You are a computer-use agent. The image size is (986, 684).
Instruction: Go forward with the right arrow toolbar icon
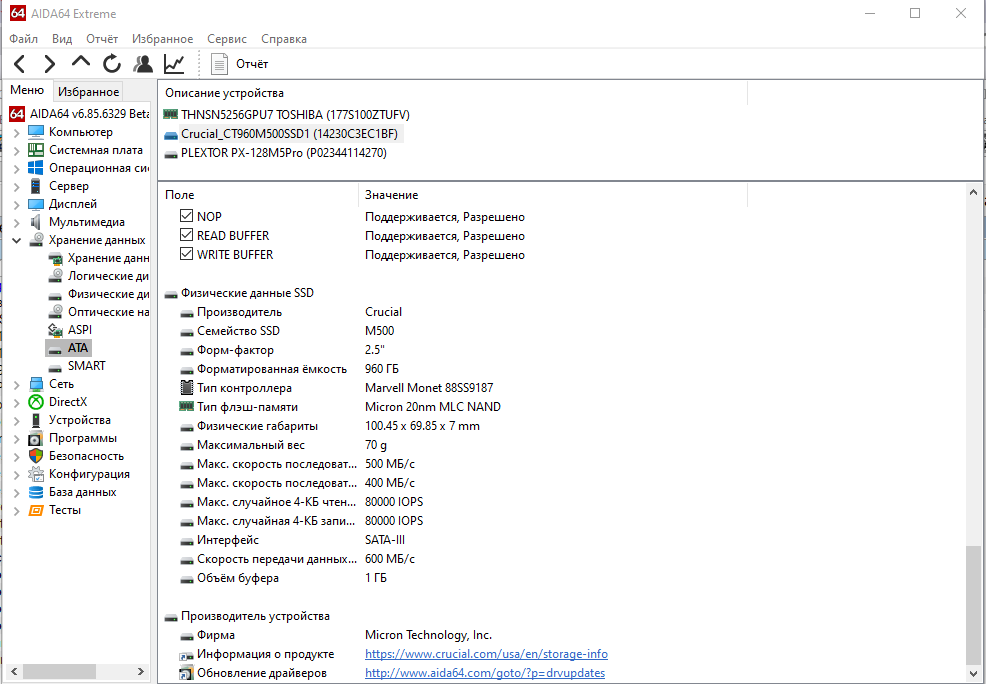(x=50, y=63)
